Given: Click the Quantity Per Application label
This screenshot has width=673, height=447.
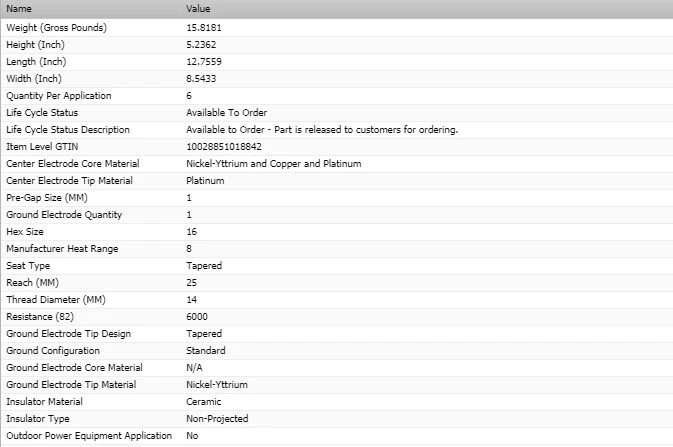Looking at the screenshot, I should pyautogui.click(x=59, y=96).
